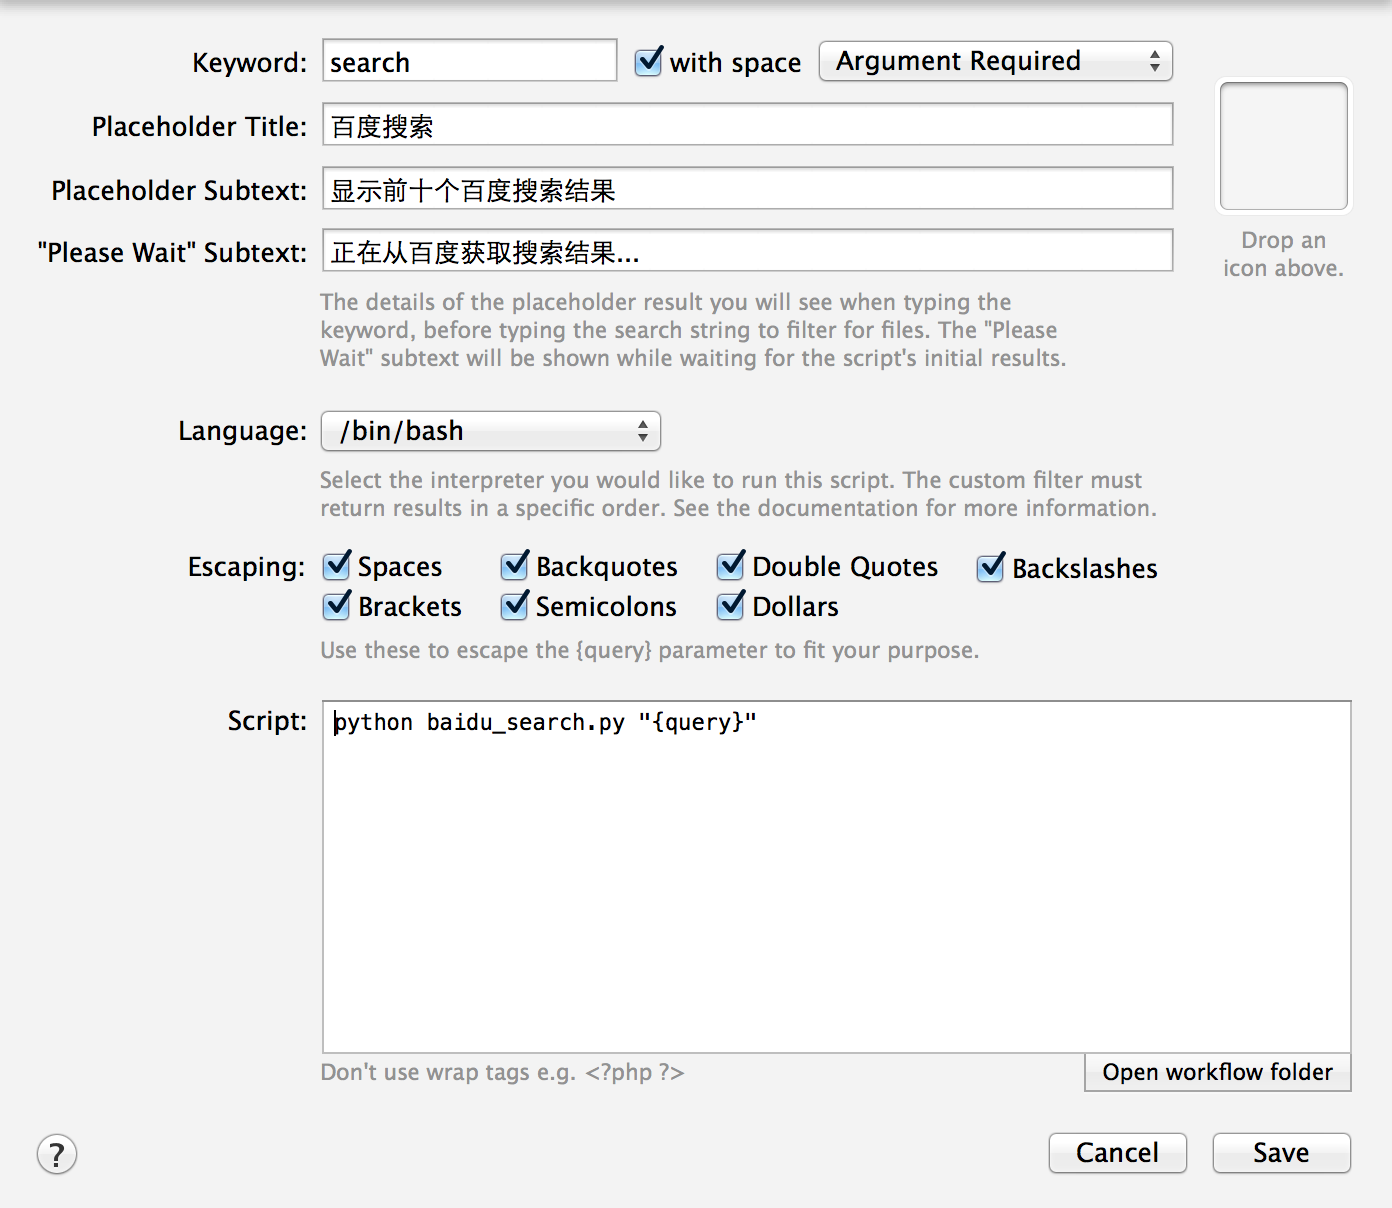Screen dimensions: 1392x1208
Task: Uncheck Backslashes escaping
Action: [991, 568]
